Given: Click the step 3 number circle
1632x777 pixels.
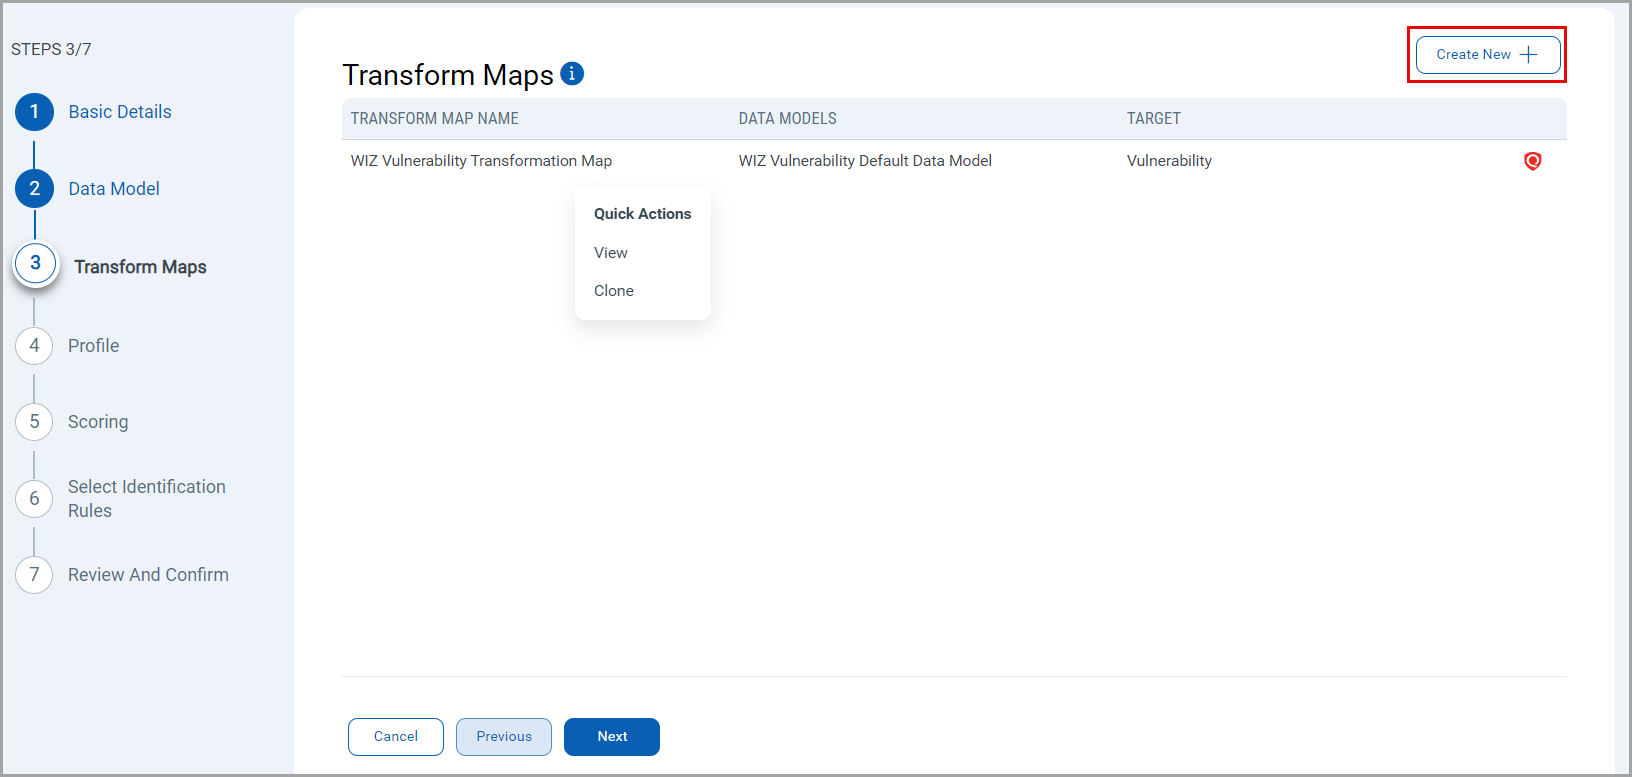Looking at the screenshot, I should (36, 264).
